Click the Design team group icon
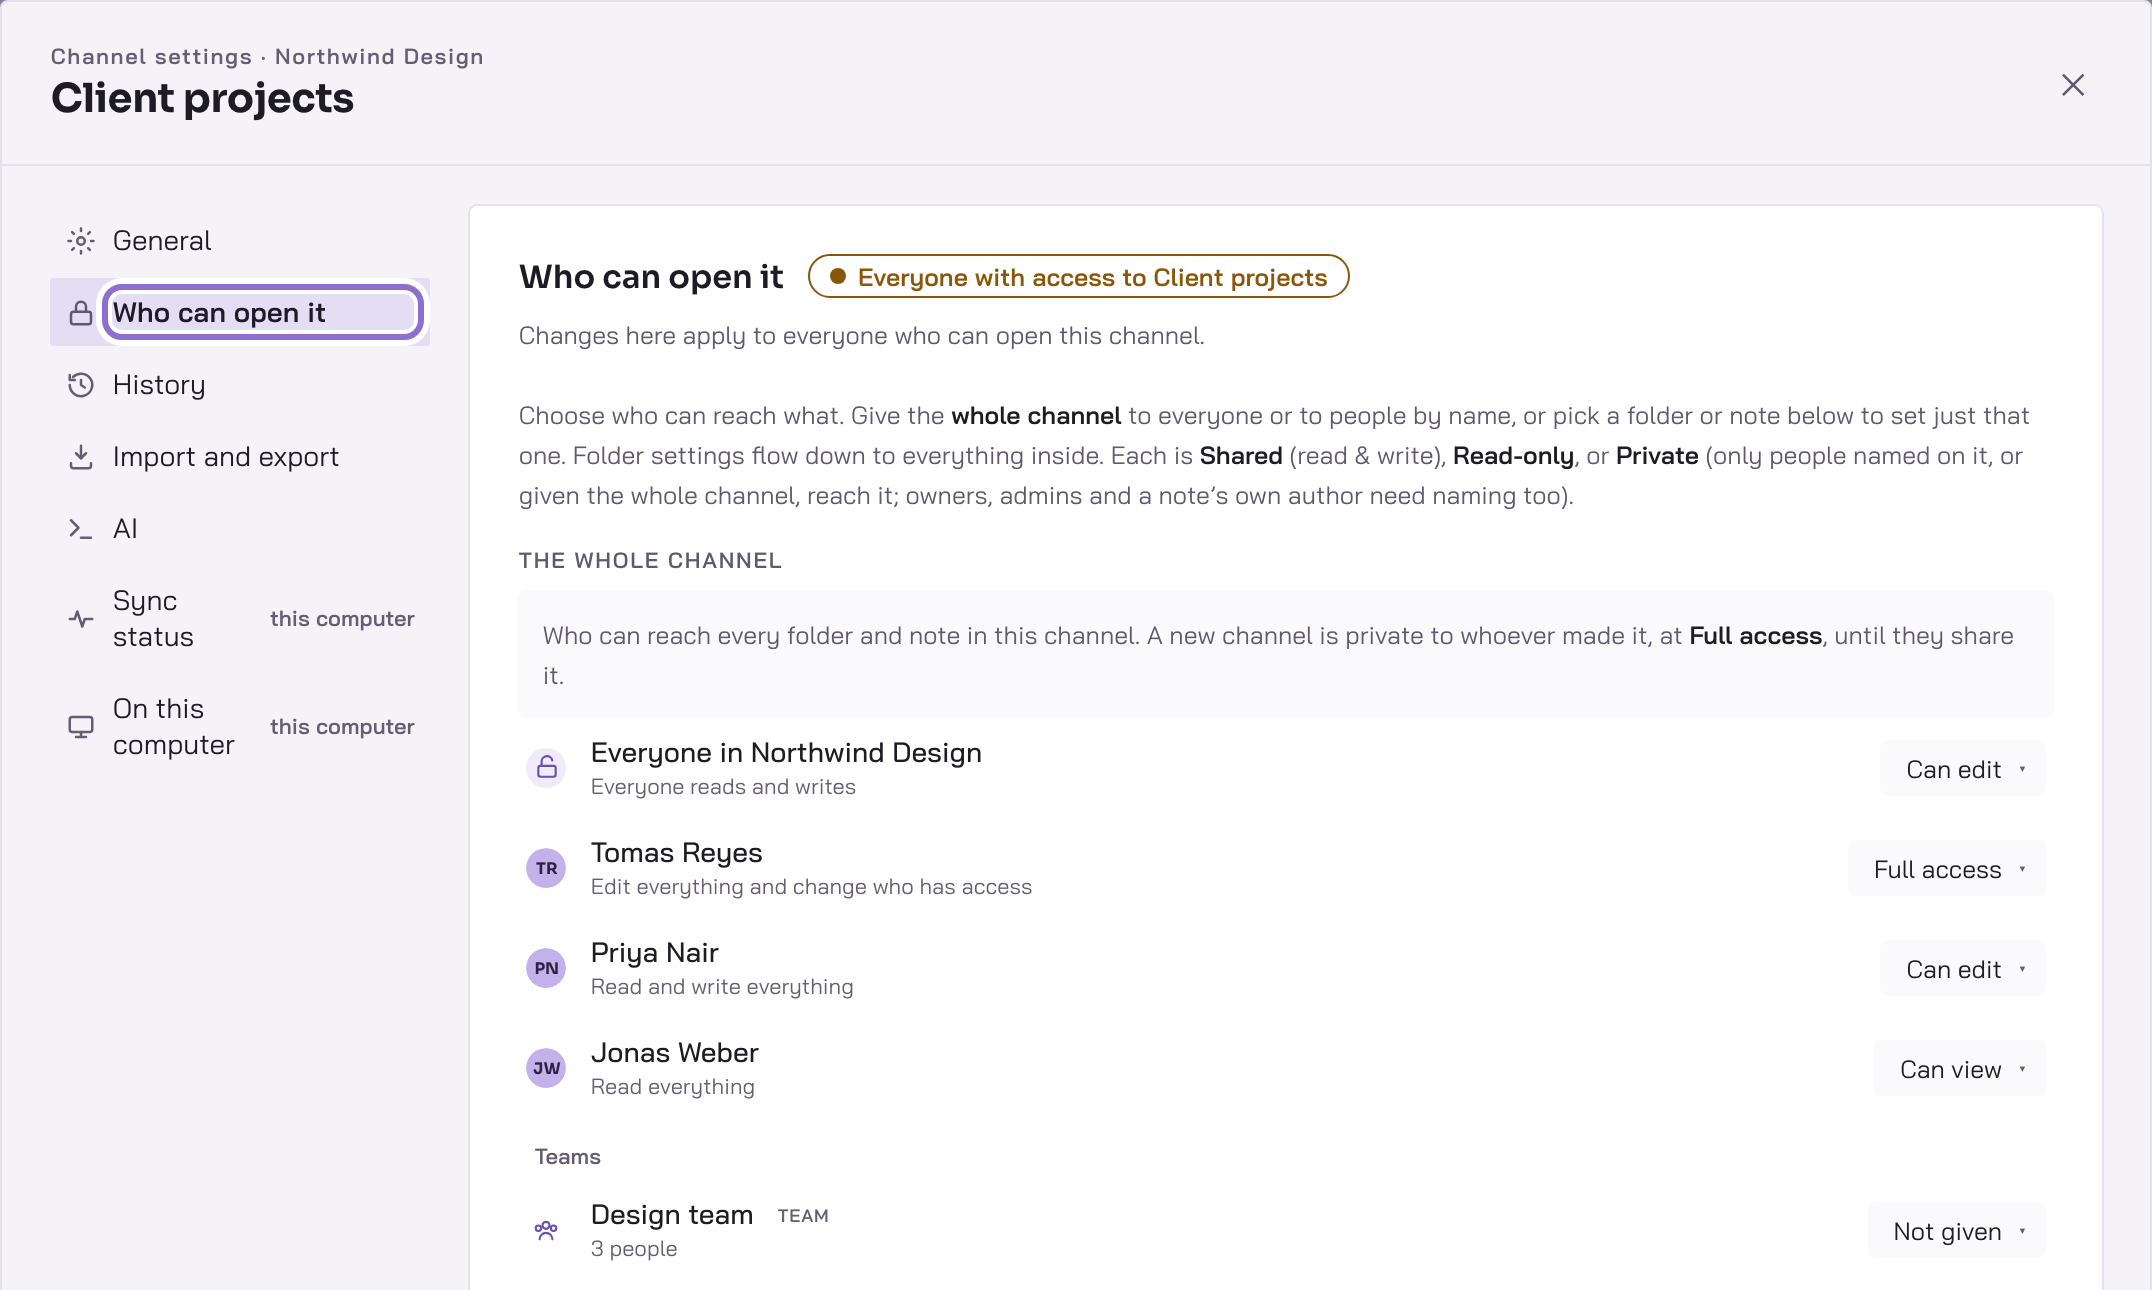This screenshot has width=2152, height=1290. pos(546,1230)
